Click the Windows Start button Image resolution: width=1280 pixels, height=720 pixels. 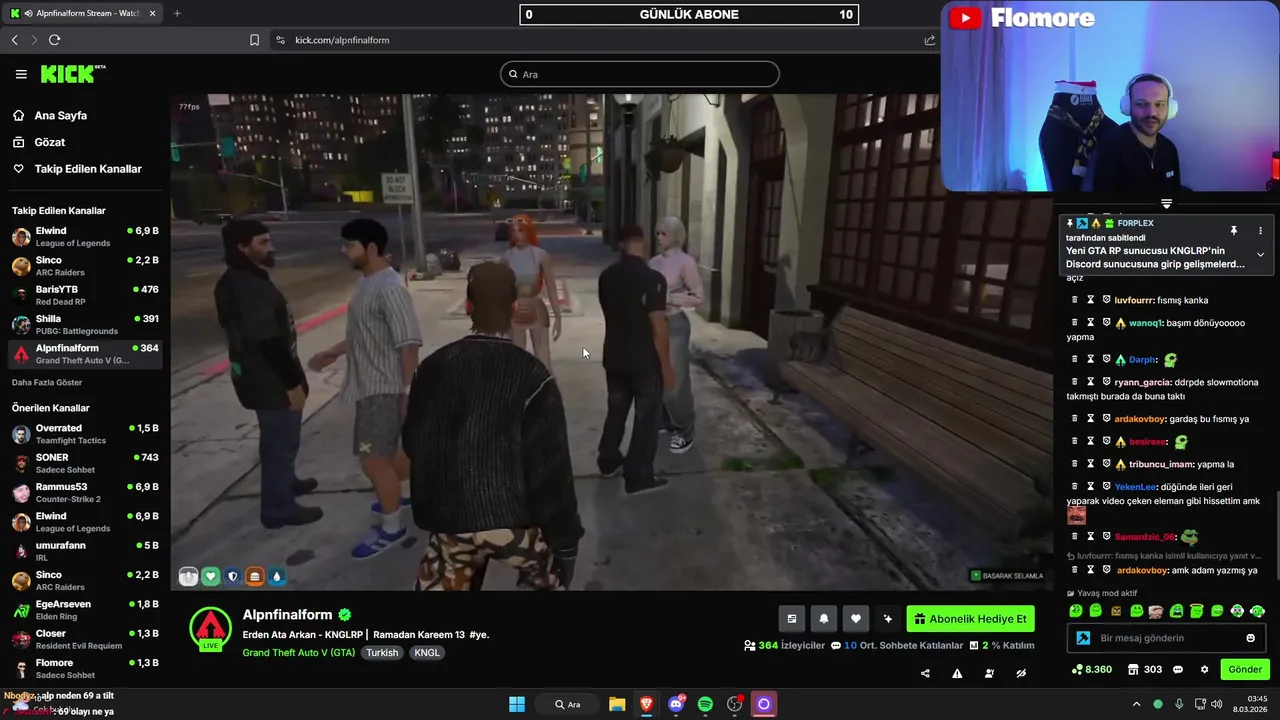tap(517, 704)
